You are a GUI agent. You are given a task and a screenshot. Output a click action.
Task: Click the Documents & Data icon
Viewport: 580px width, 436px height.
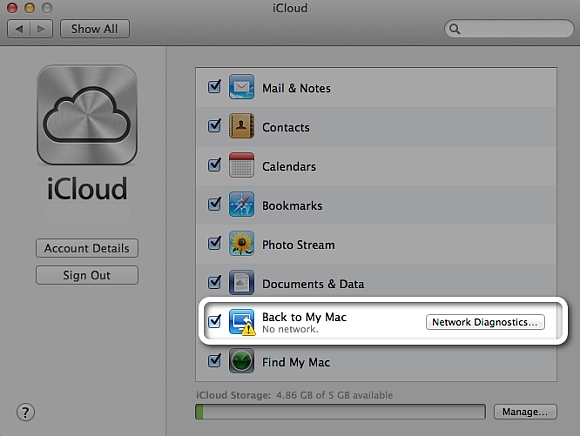point(241,283)
